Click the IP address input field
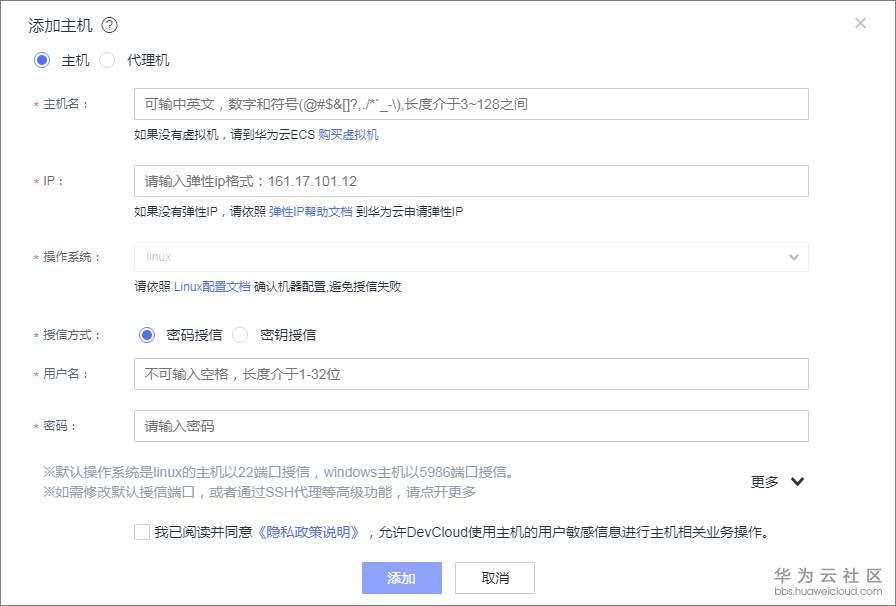This screenshot has height=606, width=896. [x=470, y=180]
